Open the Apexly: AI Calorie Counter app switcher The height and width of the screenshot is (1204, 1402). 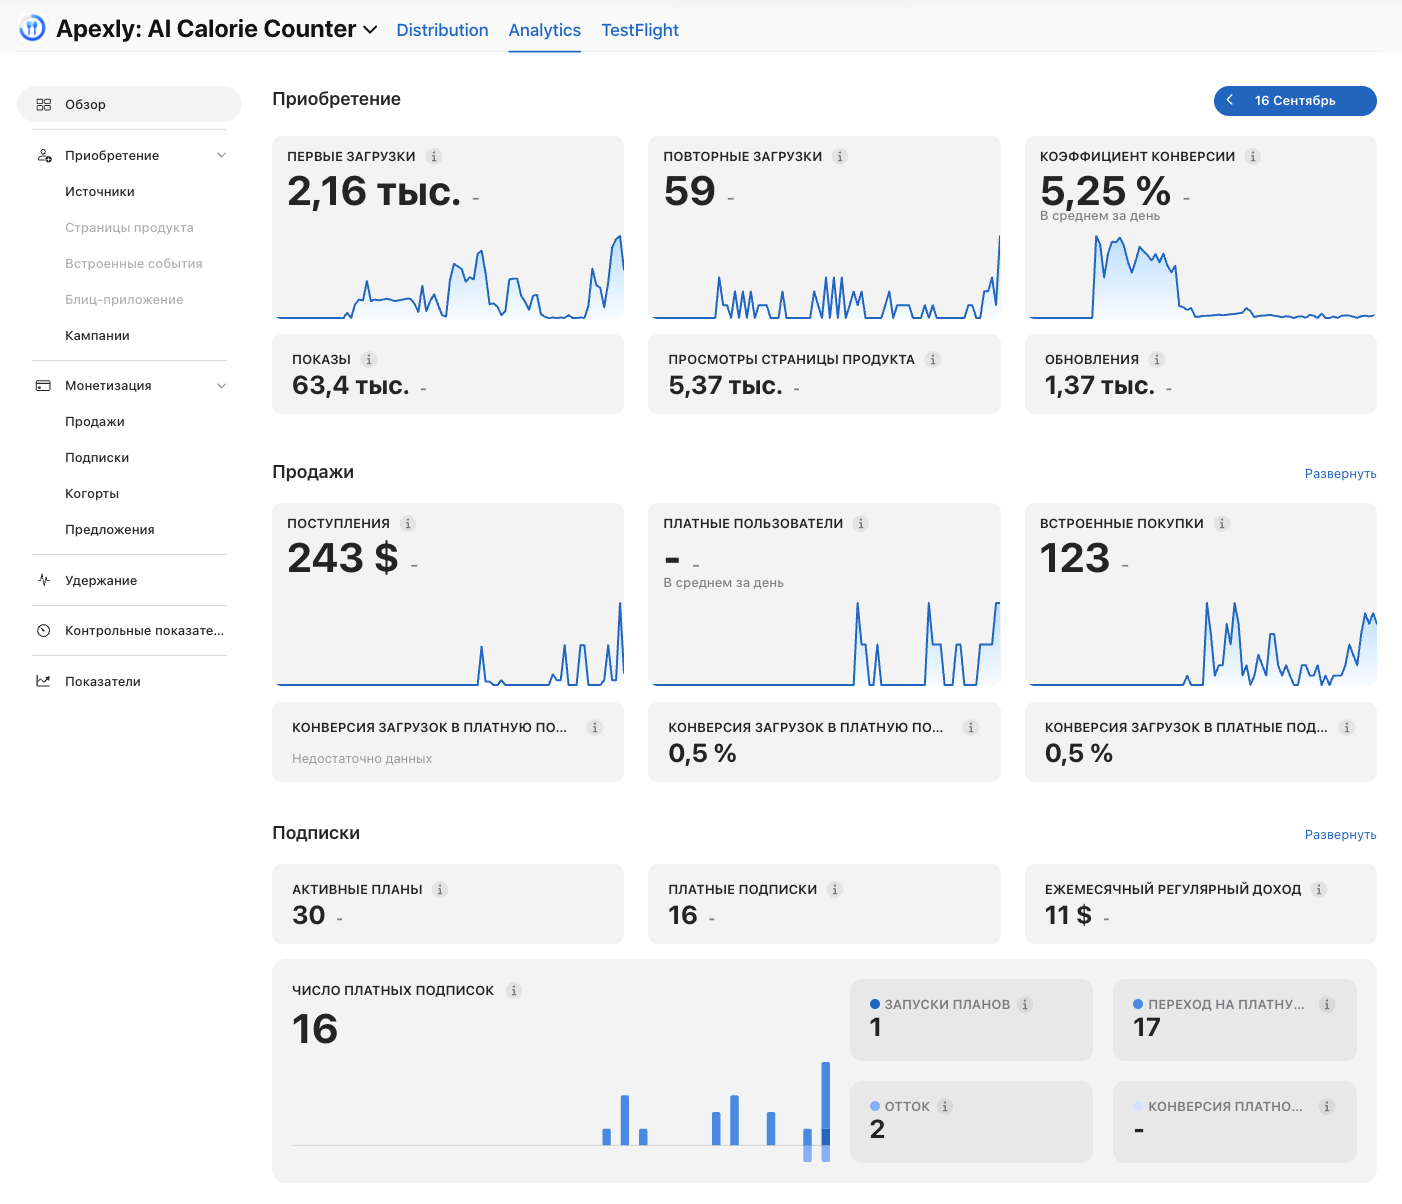pyautogui.click(x=216, y=29)
